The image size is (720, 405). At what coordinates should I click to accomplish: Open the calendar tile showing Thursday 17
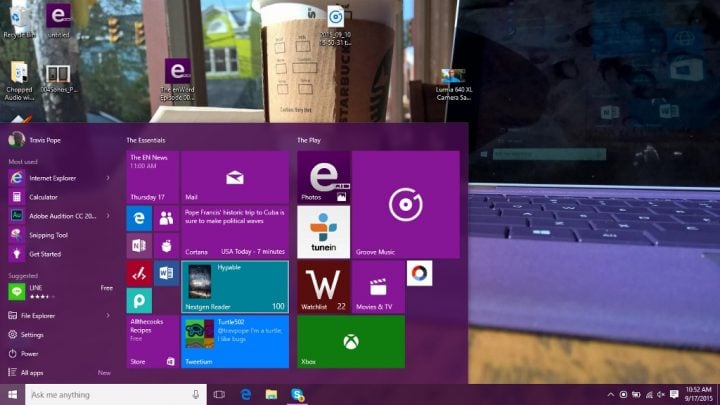coord(152,177)
